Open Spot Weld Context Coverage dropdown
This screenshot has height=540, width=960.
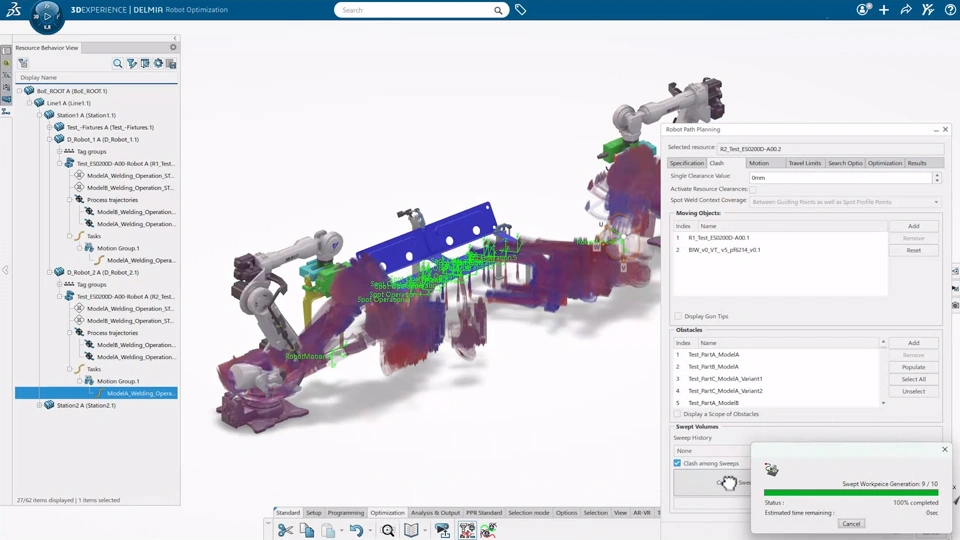point(845,201)
